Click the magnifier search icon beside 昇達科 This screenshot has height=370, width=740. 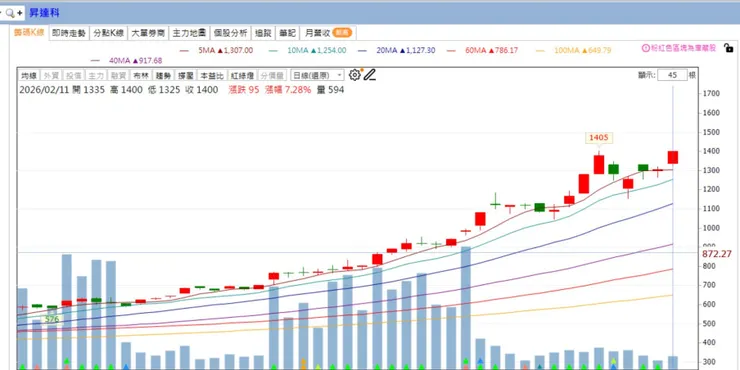[9, 13]
